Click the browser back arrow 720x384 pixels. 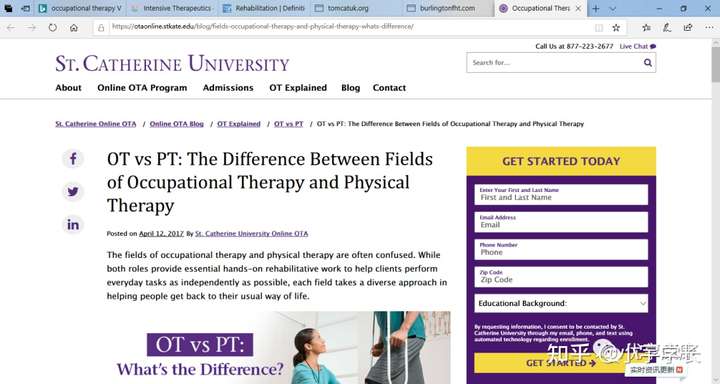point(11,28)
